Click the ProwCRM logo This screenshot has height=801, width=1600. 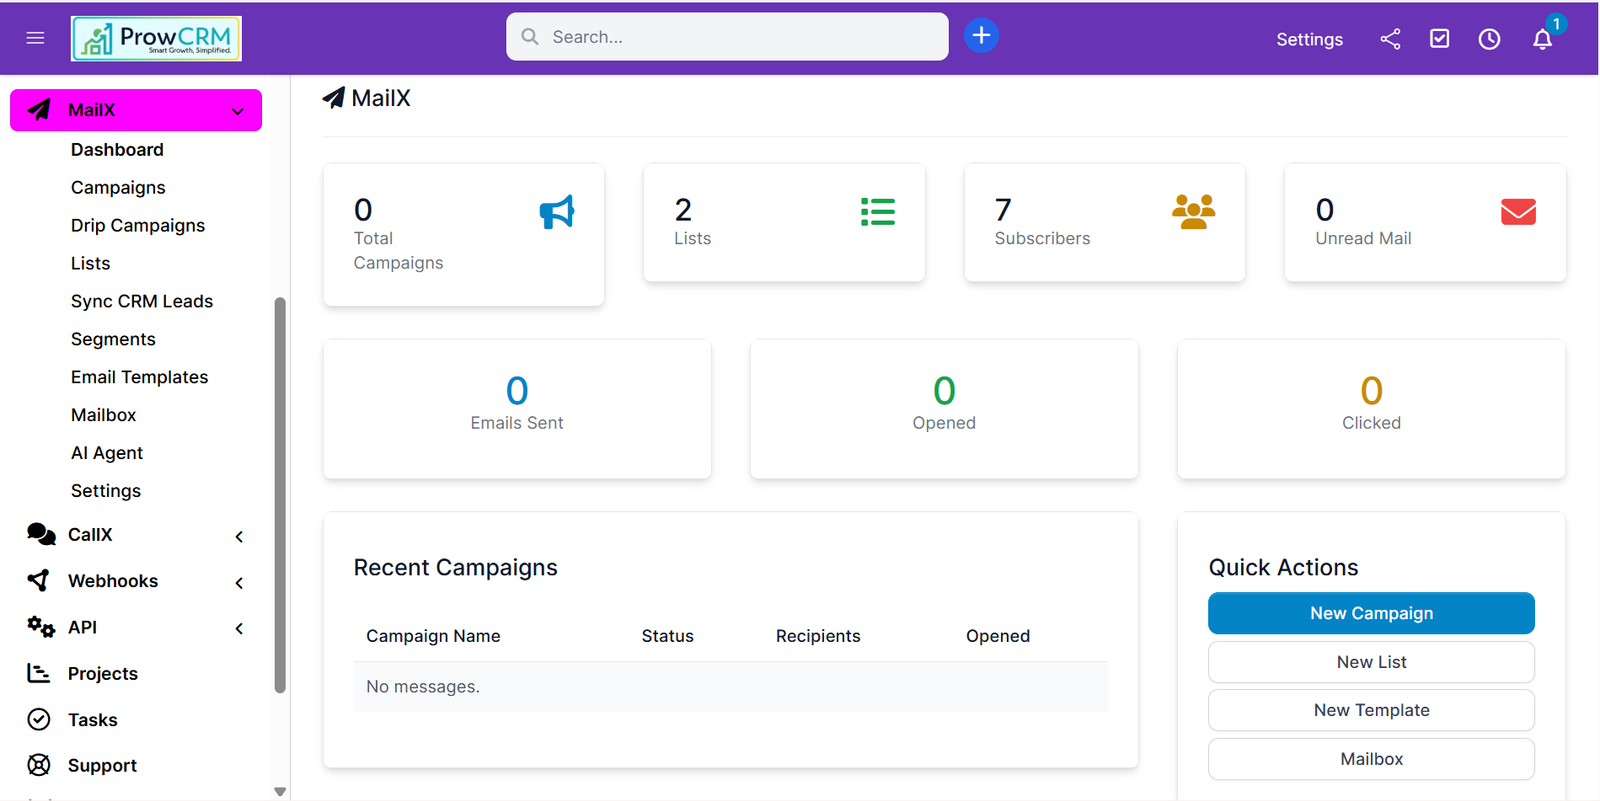(x=156, y=39)
